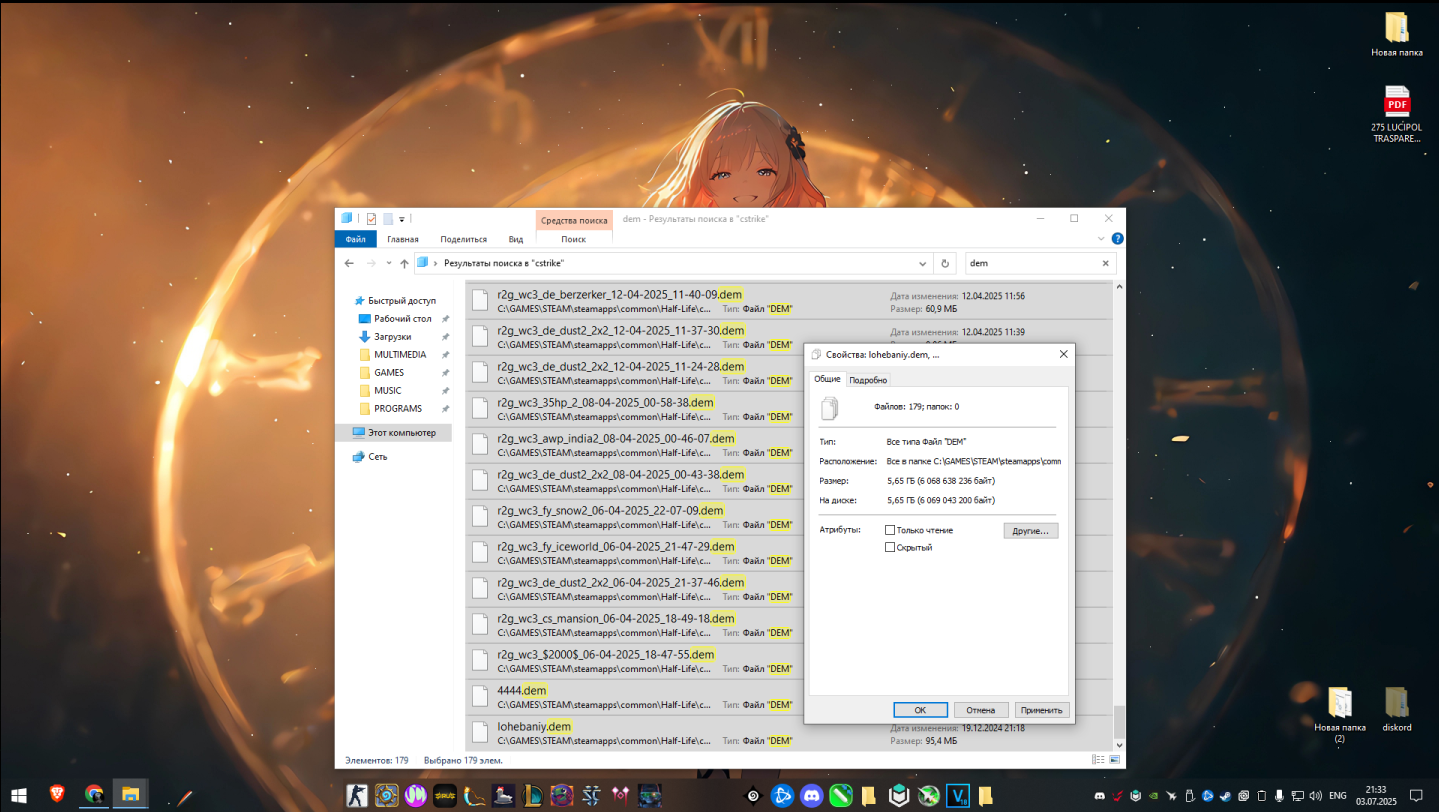Viewport: 1439px width, 812px height.
Task: Select the Общие tab in the properties dialog
Action: tap(827, 379)
